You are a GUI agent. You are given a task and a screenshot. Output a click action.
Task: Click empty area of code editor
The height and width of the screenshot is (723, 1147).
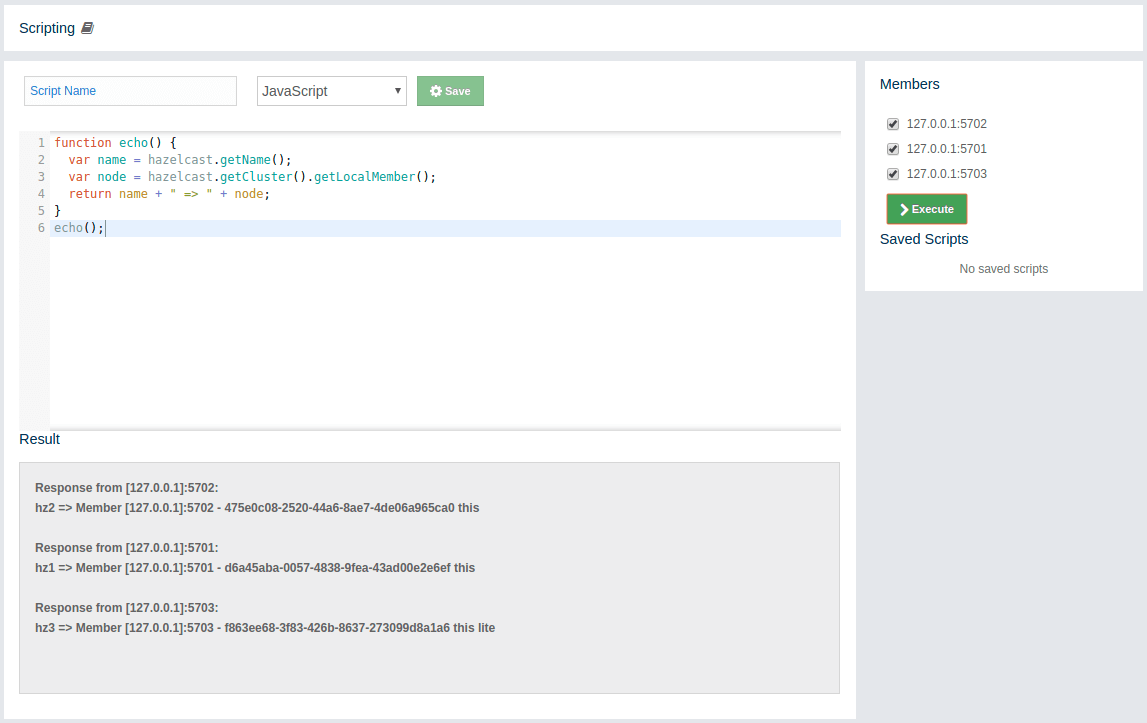coord(440,330)
